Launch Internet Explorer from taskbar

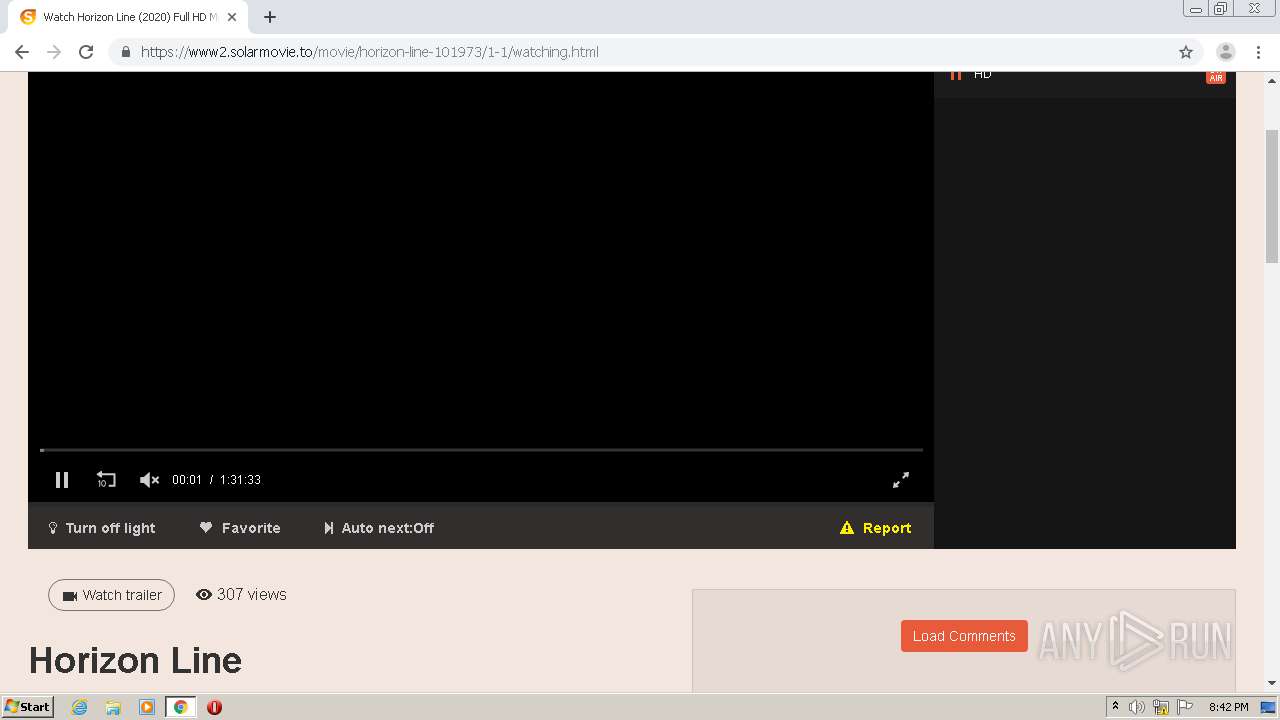(x=79, y=707)
